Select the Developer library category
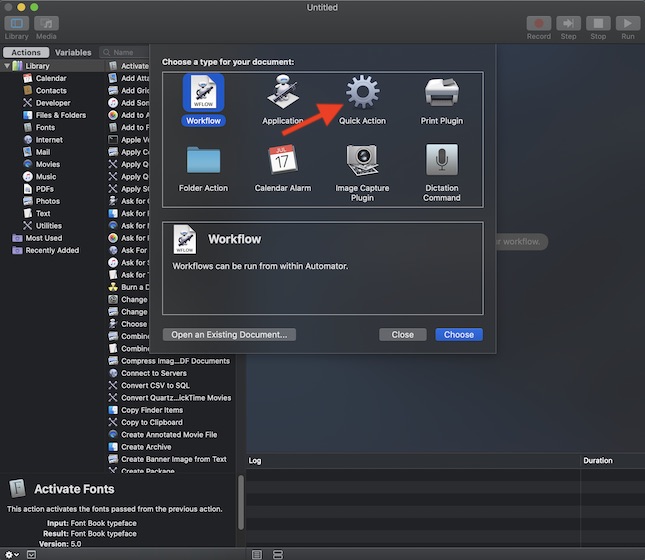 click(x=53, y=103)
